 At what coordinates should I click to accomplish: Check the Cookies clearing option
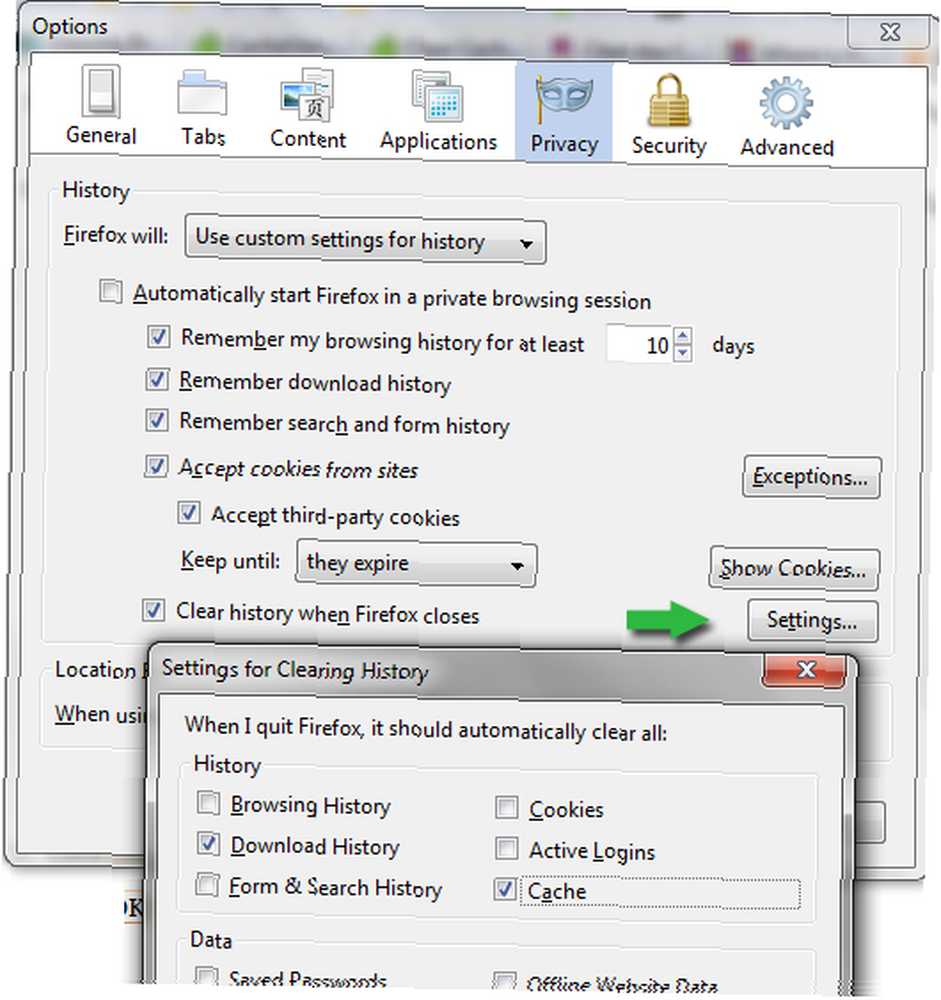pyautogui.click(x=507, y=807)
